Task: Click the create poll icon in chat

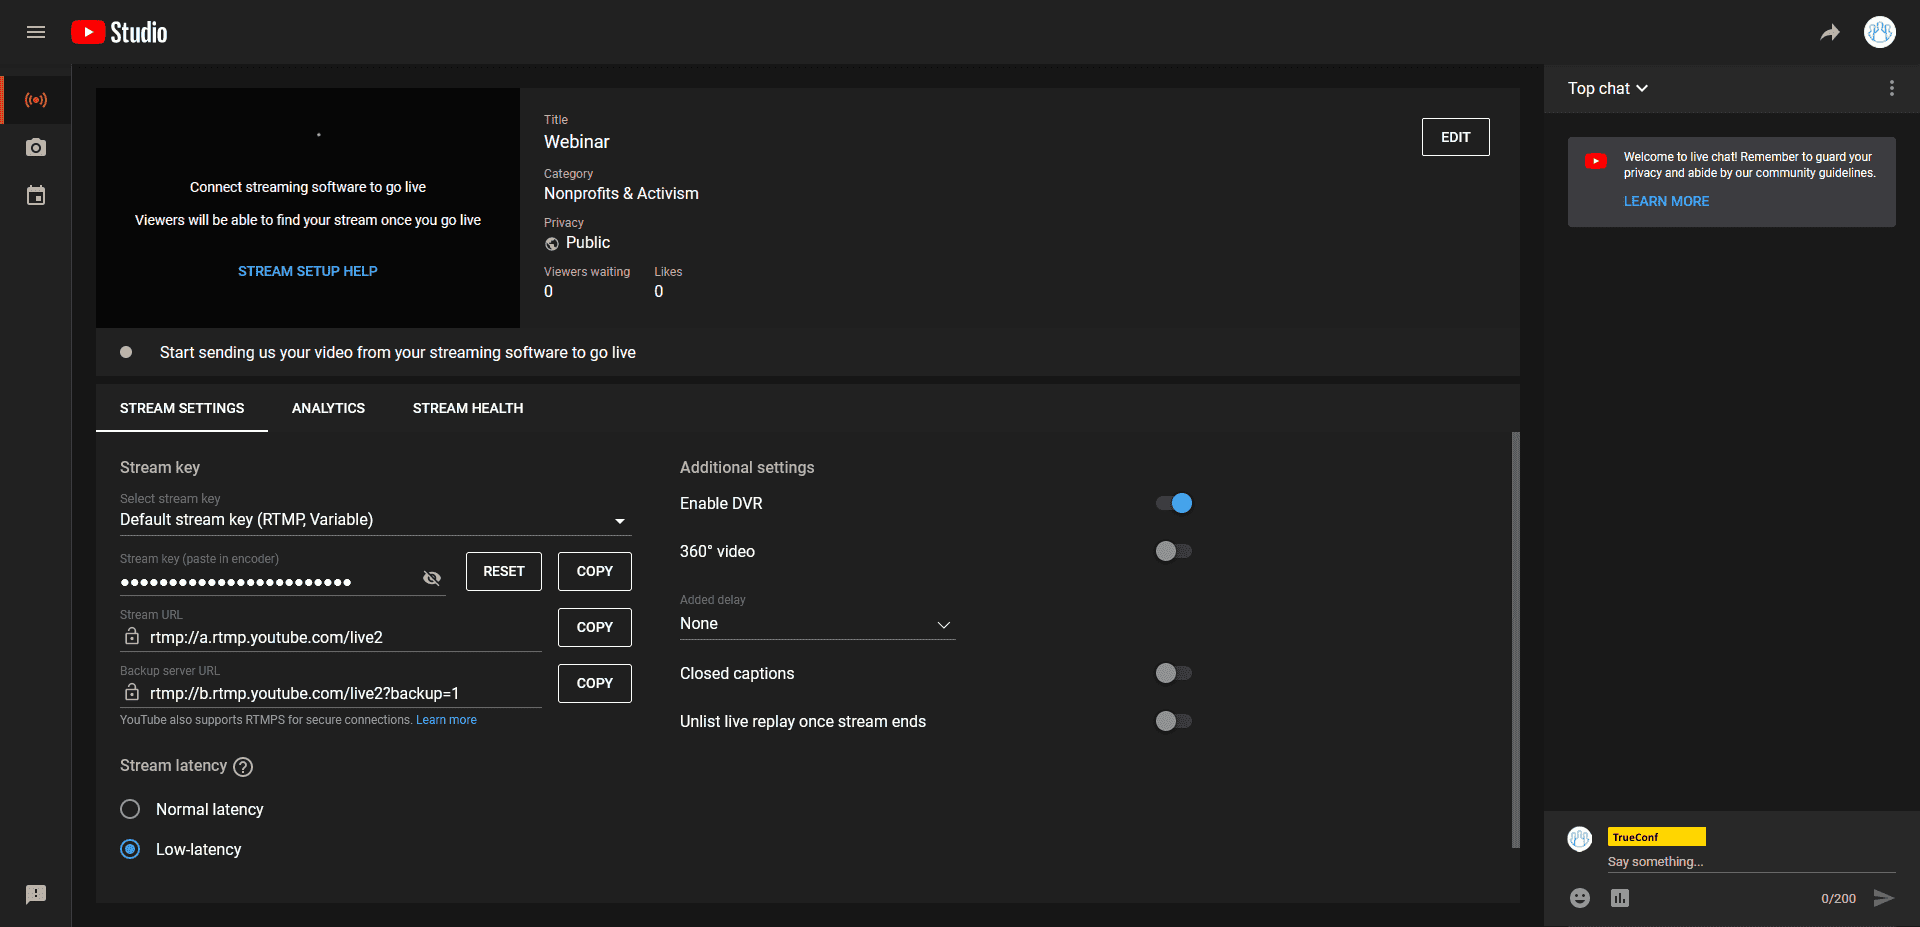Action: pos(1620,898)
